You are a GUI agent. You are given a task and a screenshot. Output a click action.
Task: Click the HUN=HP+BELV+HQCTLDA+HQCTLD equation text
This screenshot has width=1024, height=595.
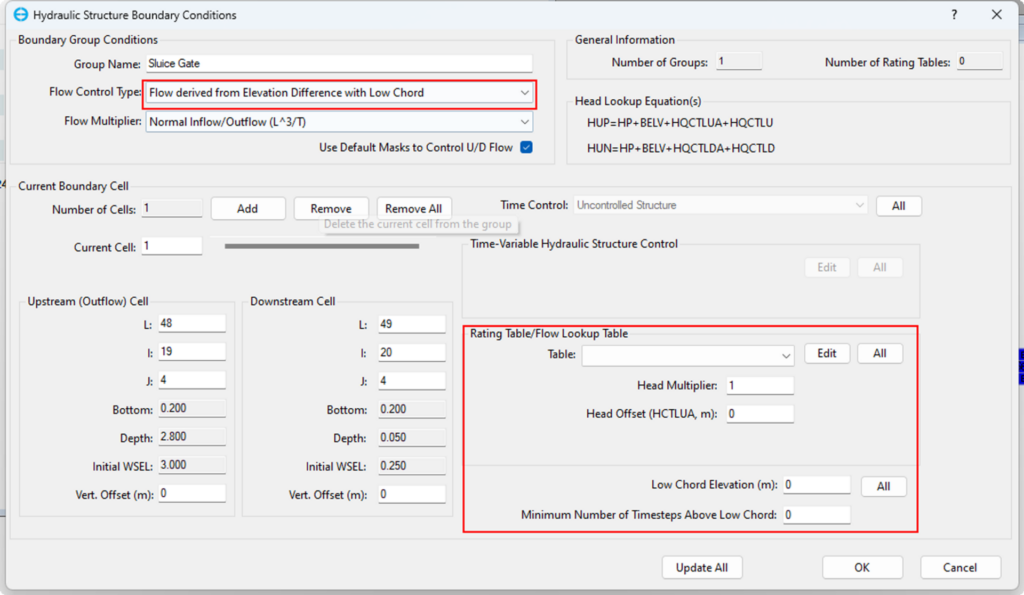pyautogui.click(x=681, y=148)
